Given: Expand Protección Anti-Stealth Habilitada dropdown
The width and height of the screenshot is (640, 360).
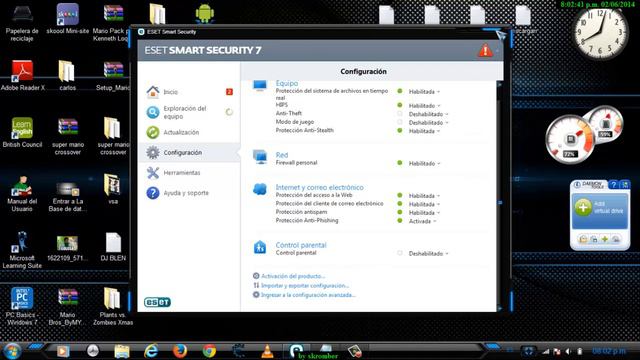Looking at the screenshot, I should click(x=424, y=131).
